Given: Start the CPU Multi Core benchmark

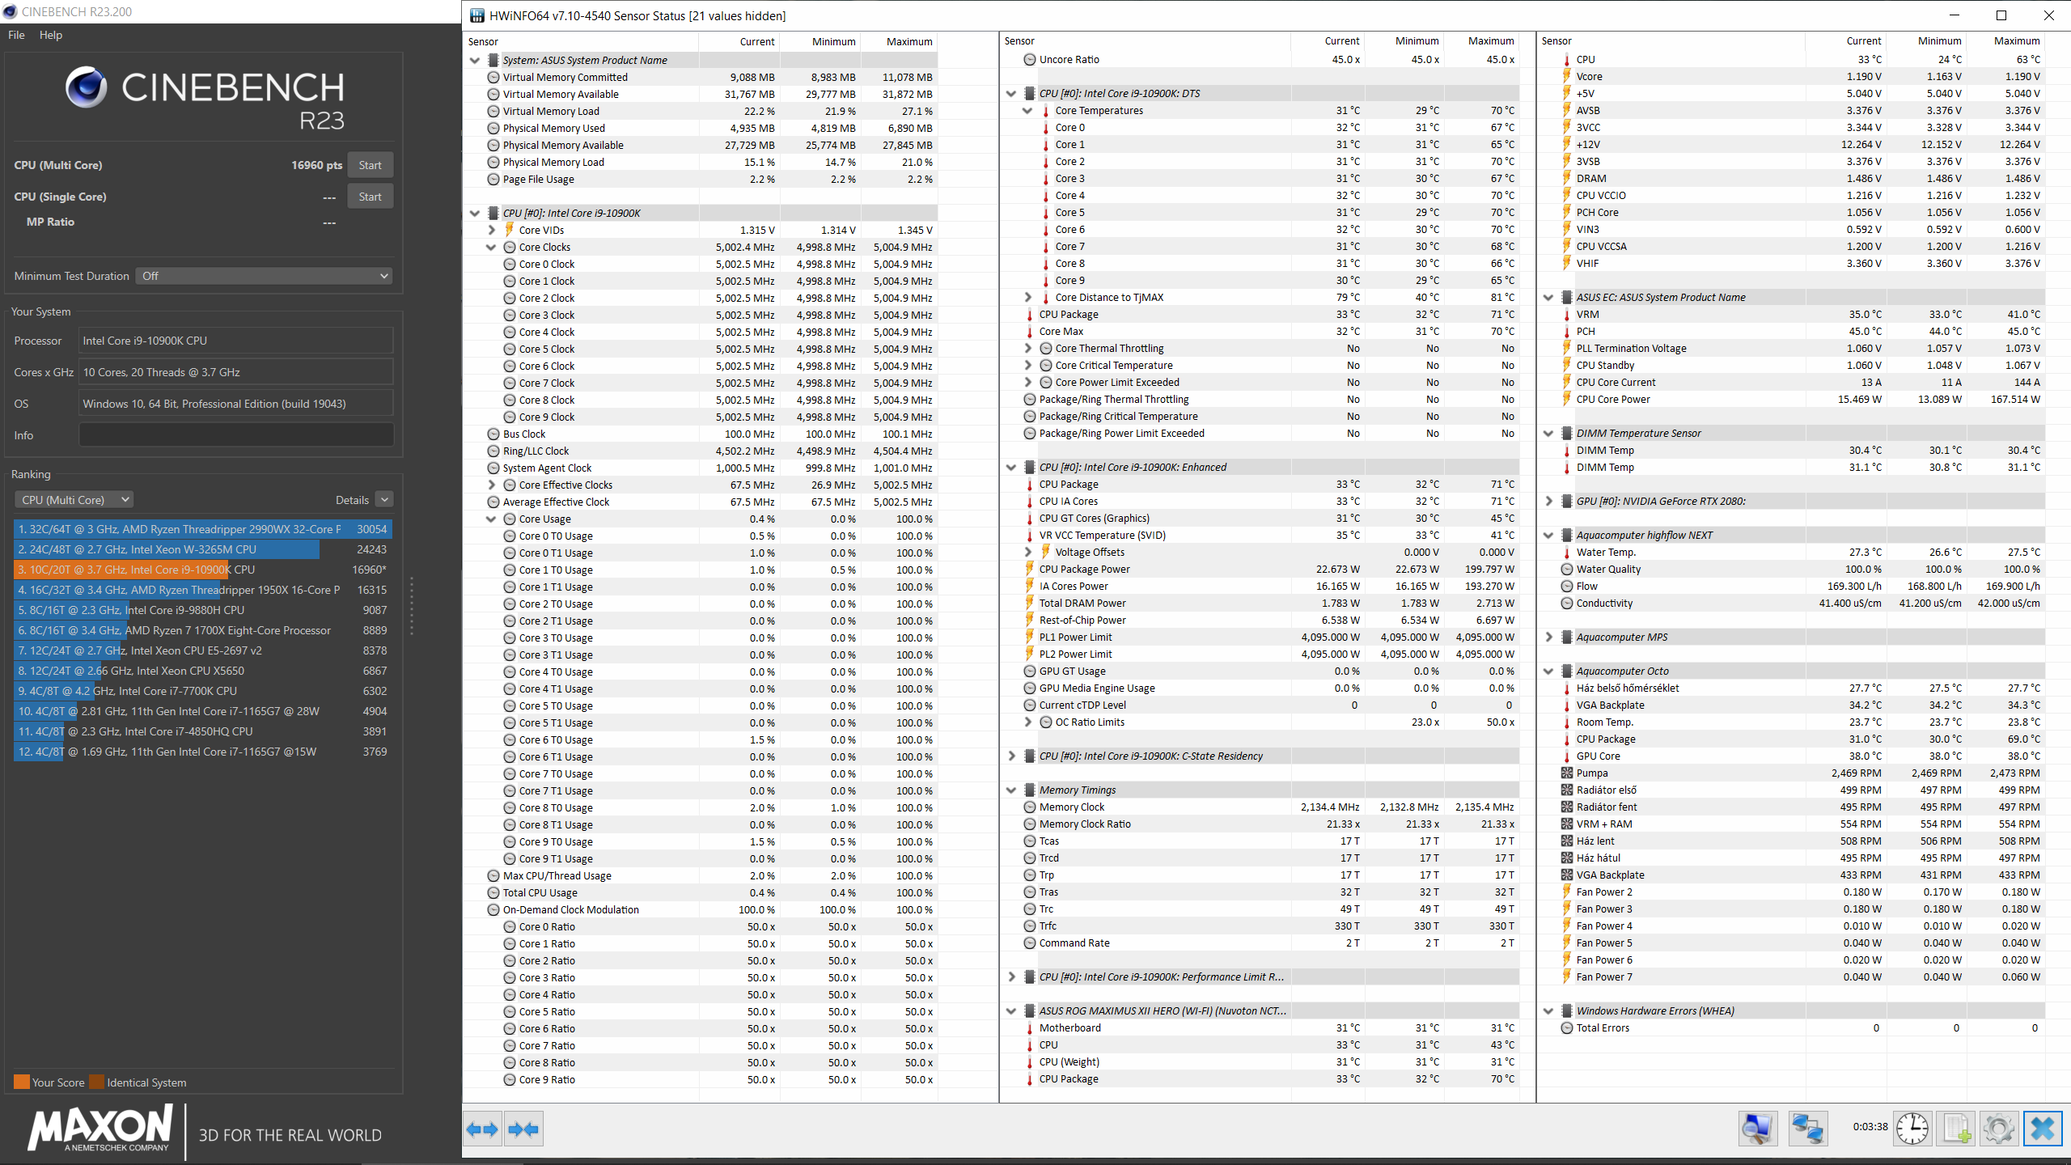Looking at the screenshot, I should point(370,165).
